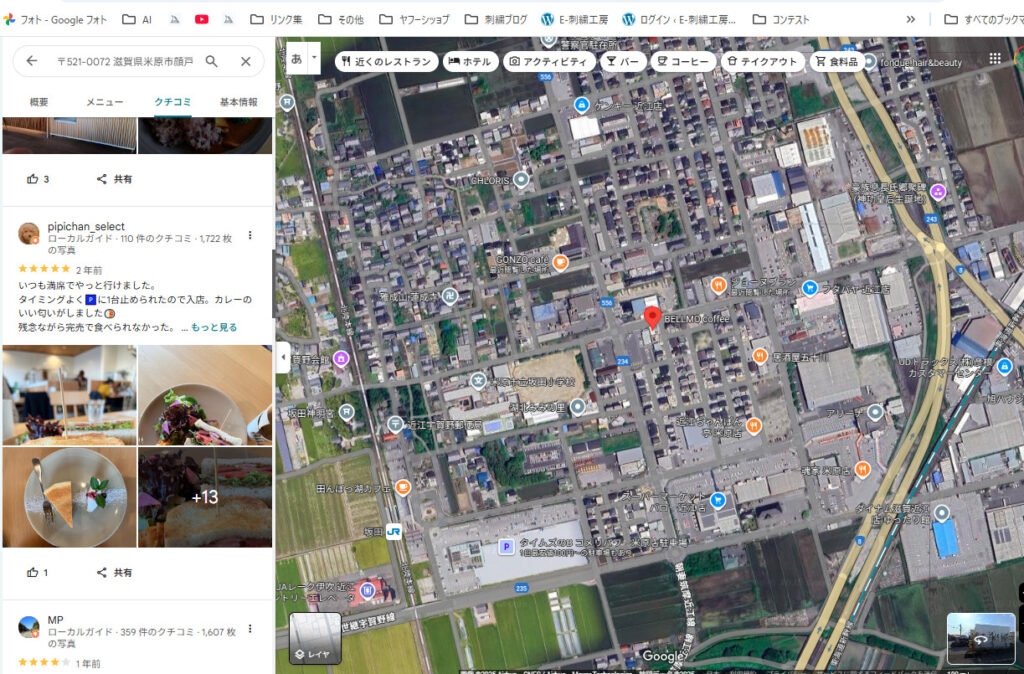Open the 概要 tab

(x=39, y=102)
